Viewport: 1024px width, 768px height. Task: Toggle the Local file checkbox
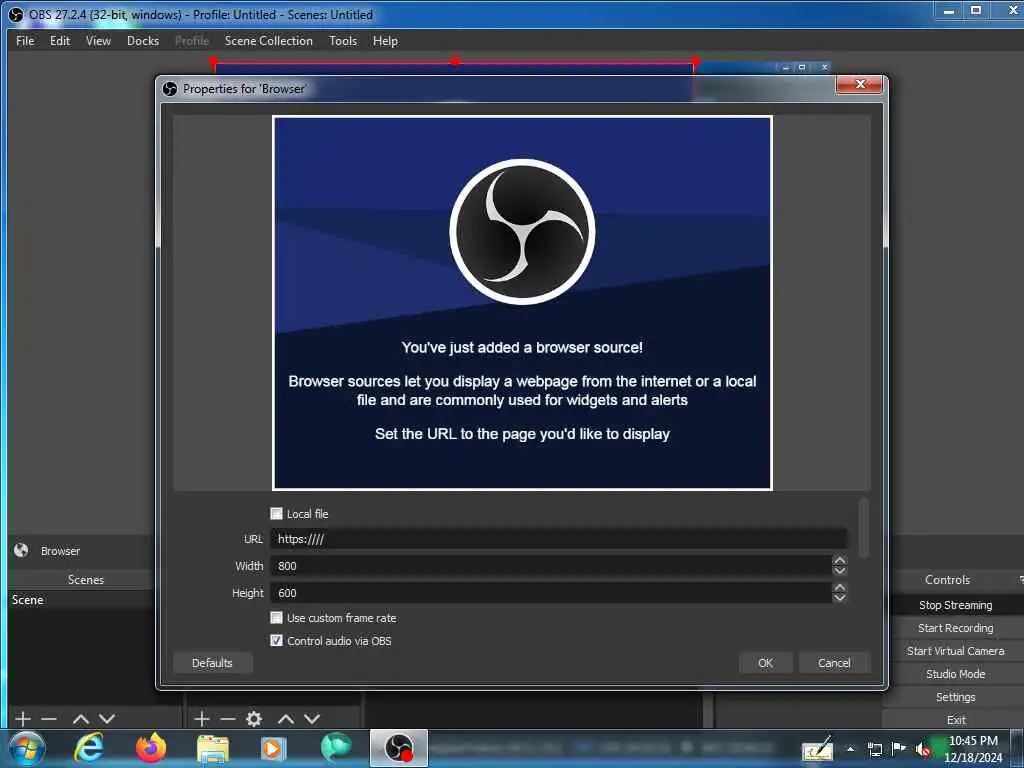pyautogui.click(x=276, y=513)
